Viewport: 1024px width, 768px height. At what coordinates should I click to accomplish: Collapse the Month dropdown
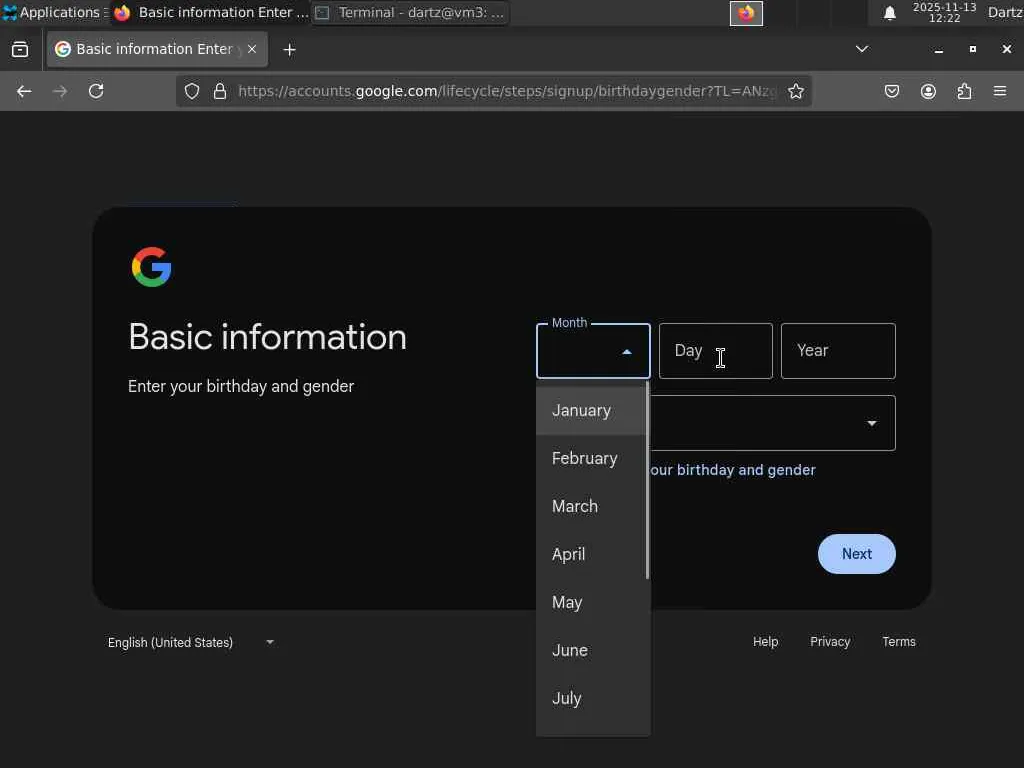click(627, 352)
